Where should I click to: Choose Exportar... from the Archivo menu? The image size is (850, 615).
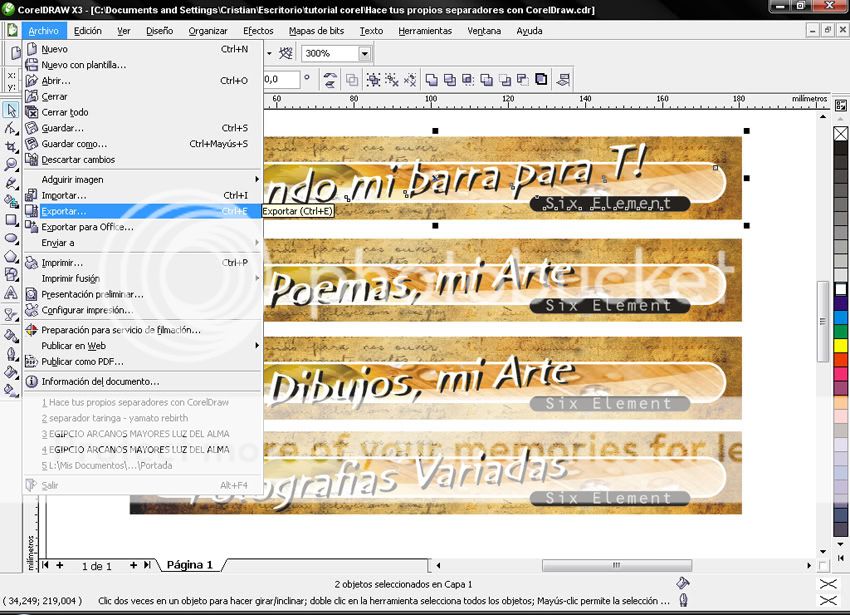pyautogui.click(x=143, y=211)
